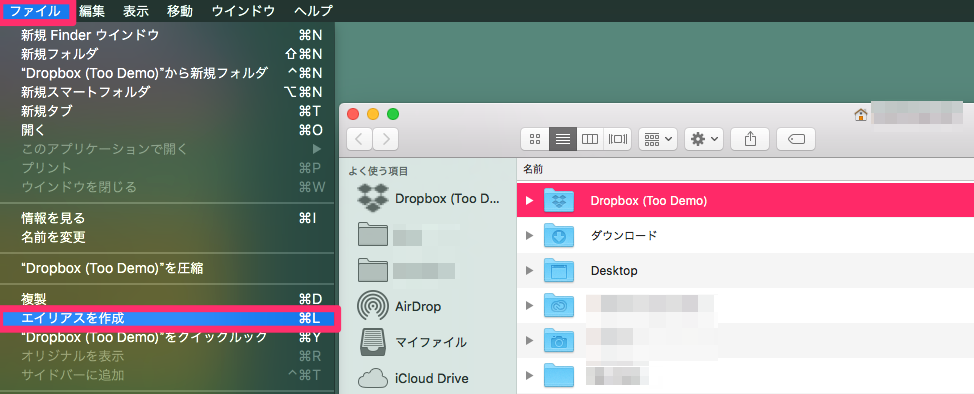Switch Finder to Cover Flow view
Image resolution: width=974 pixels, height=394 pixels.
617,139
